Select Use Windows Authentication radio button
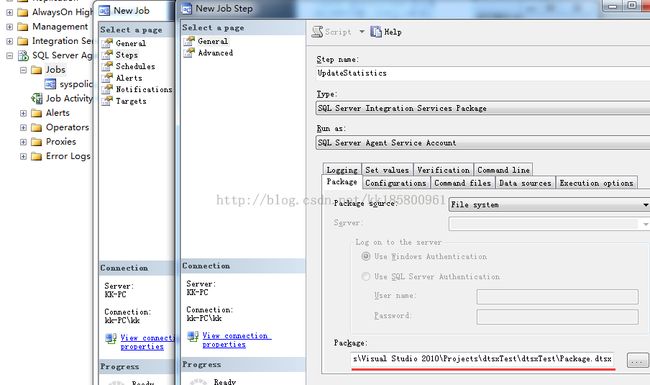Image resolution: width=650 pixels, height=385 pixels. [x=366, y=256]
